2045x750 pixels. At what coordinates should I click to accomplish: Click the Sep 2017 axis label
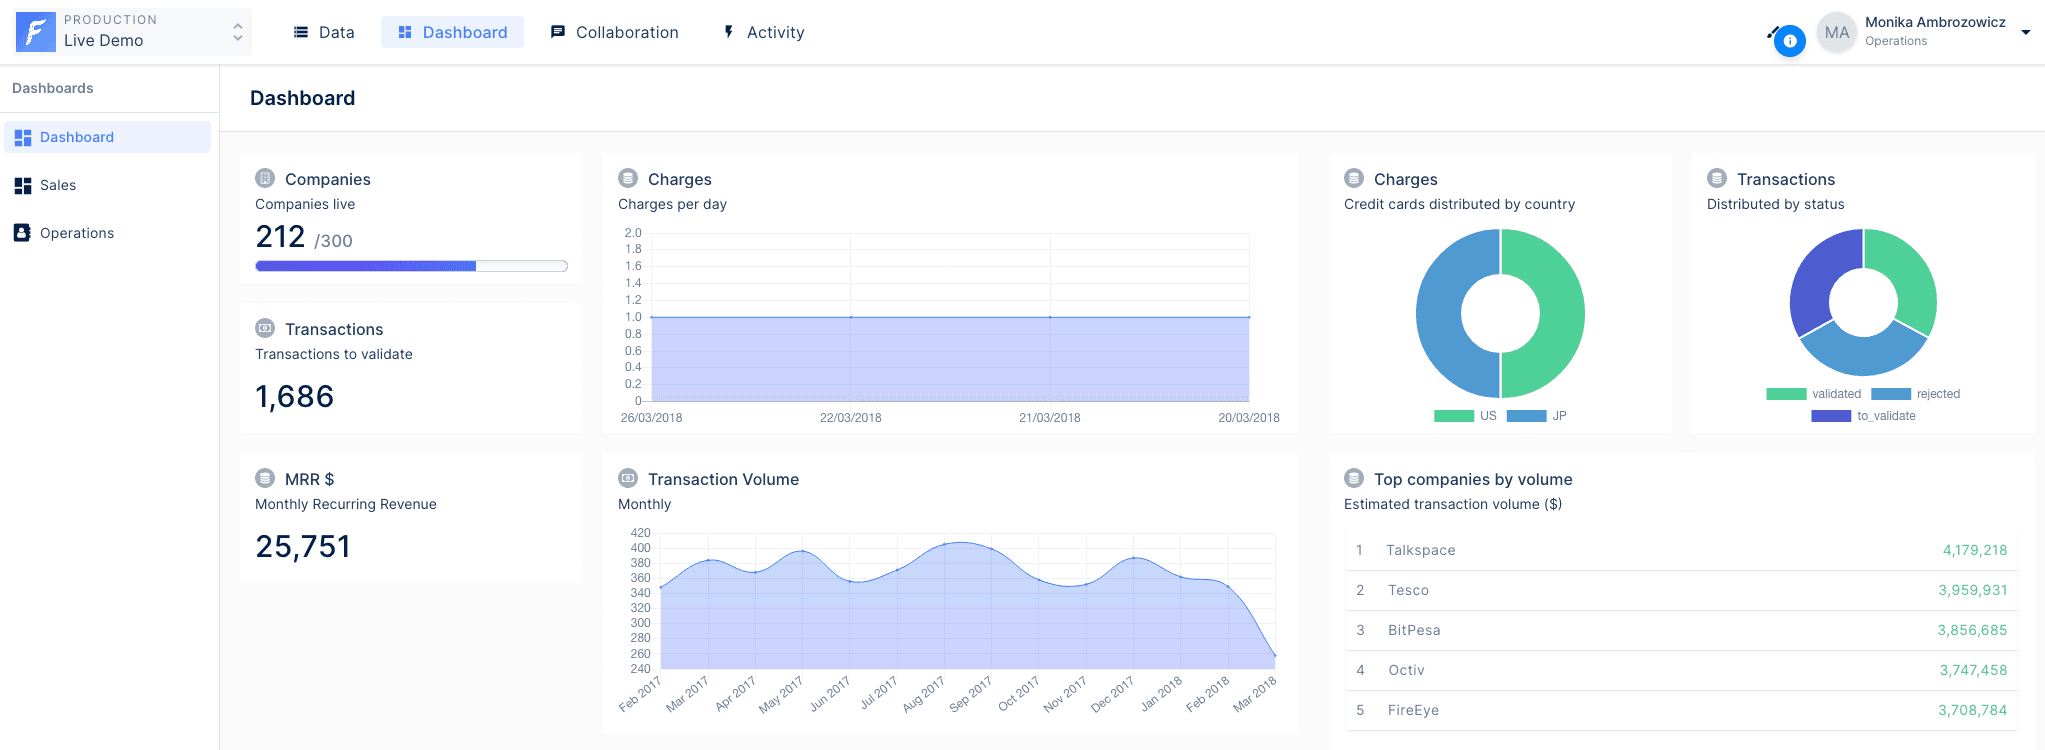click(970, 694)
